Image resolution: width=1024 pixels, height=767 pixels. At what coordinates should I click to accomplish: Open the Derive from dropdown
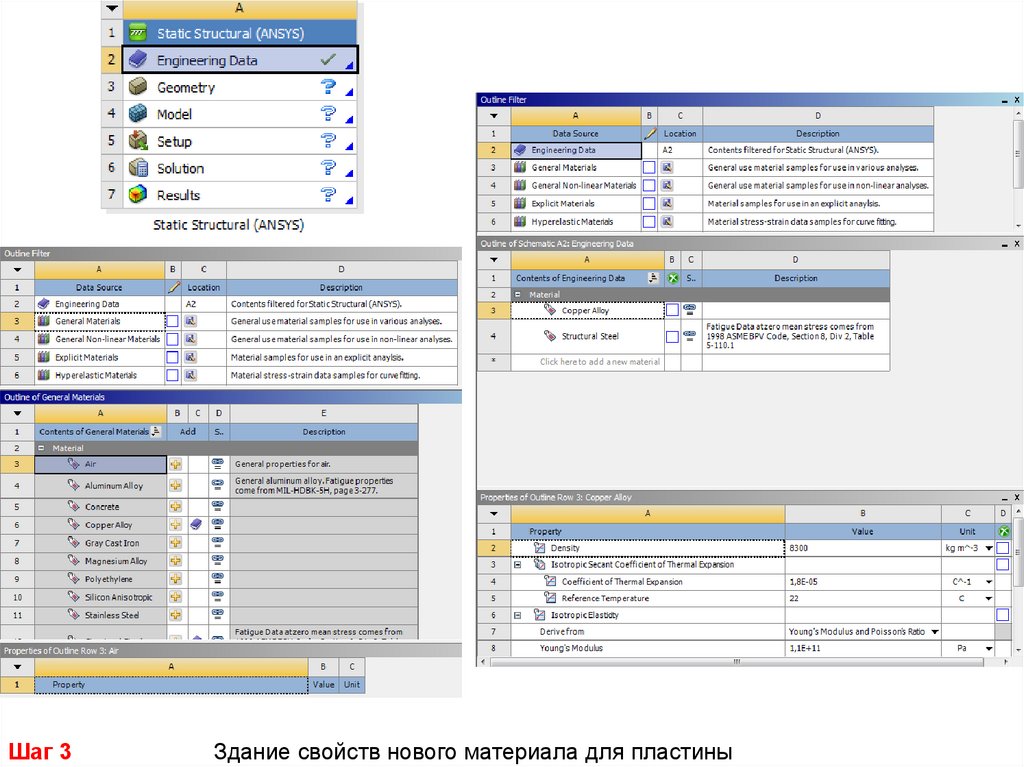[935, 632]
